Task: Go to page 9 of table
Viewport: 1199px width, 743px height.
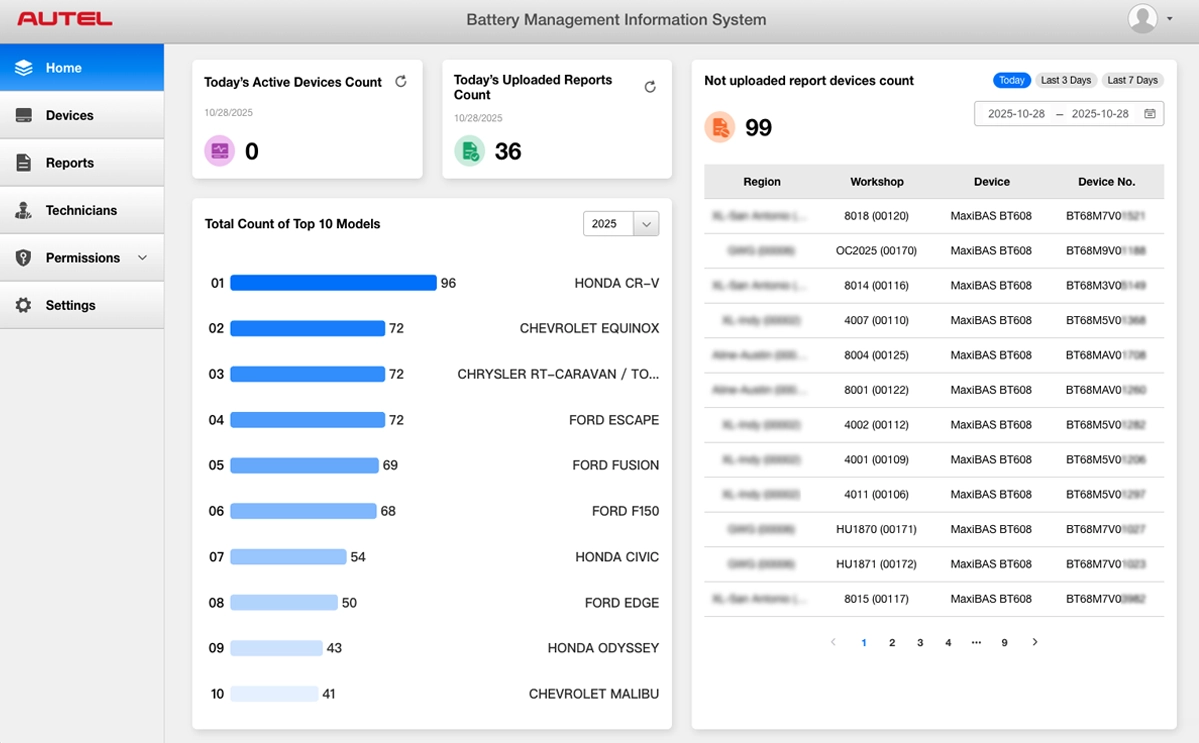Action: (x=1004, y=643)
